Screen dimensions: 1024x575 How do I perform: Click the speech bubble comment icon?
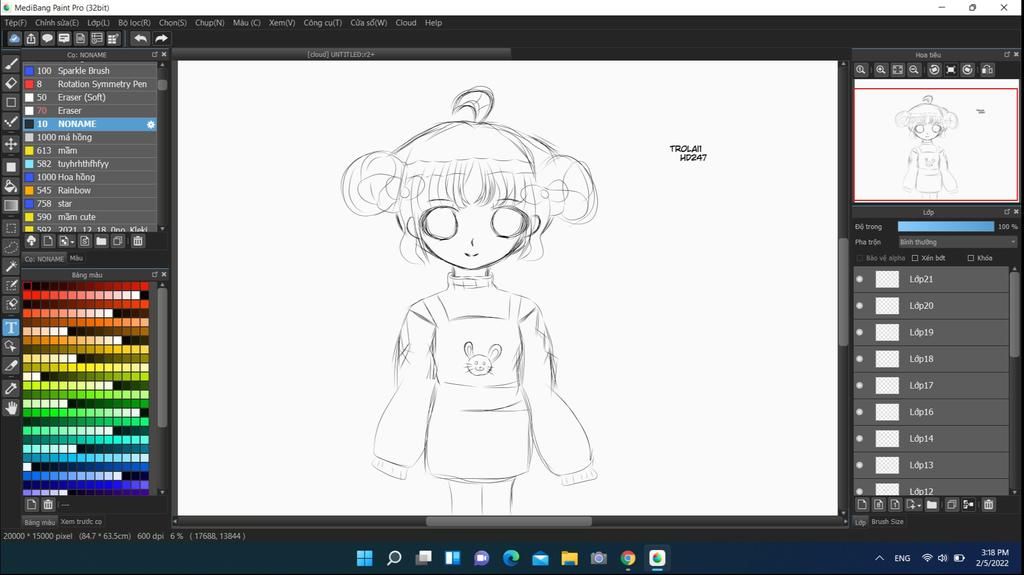point(47,39)
